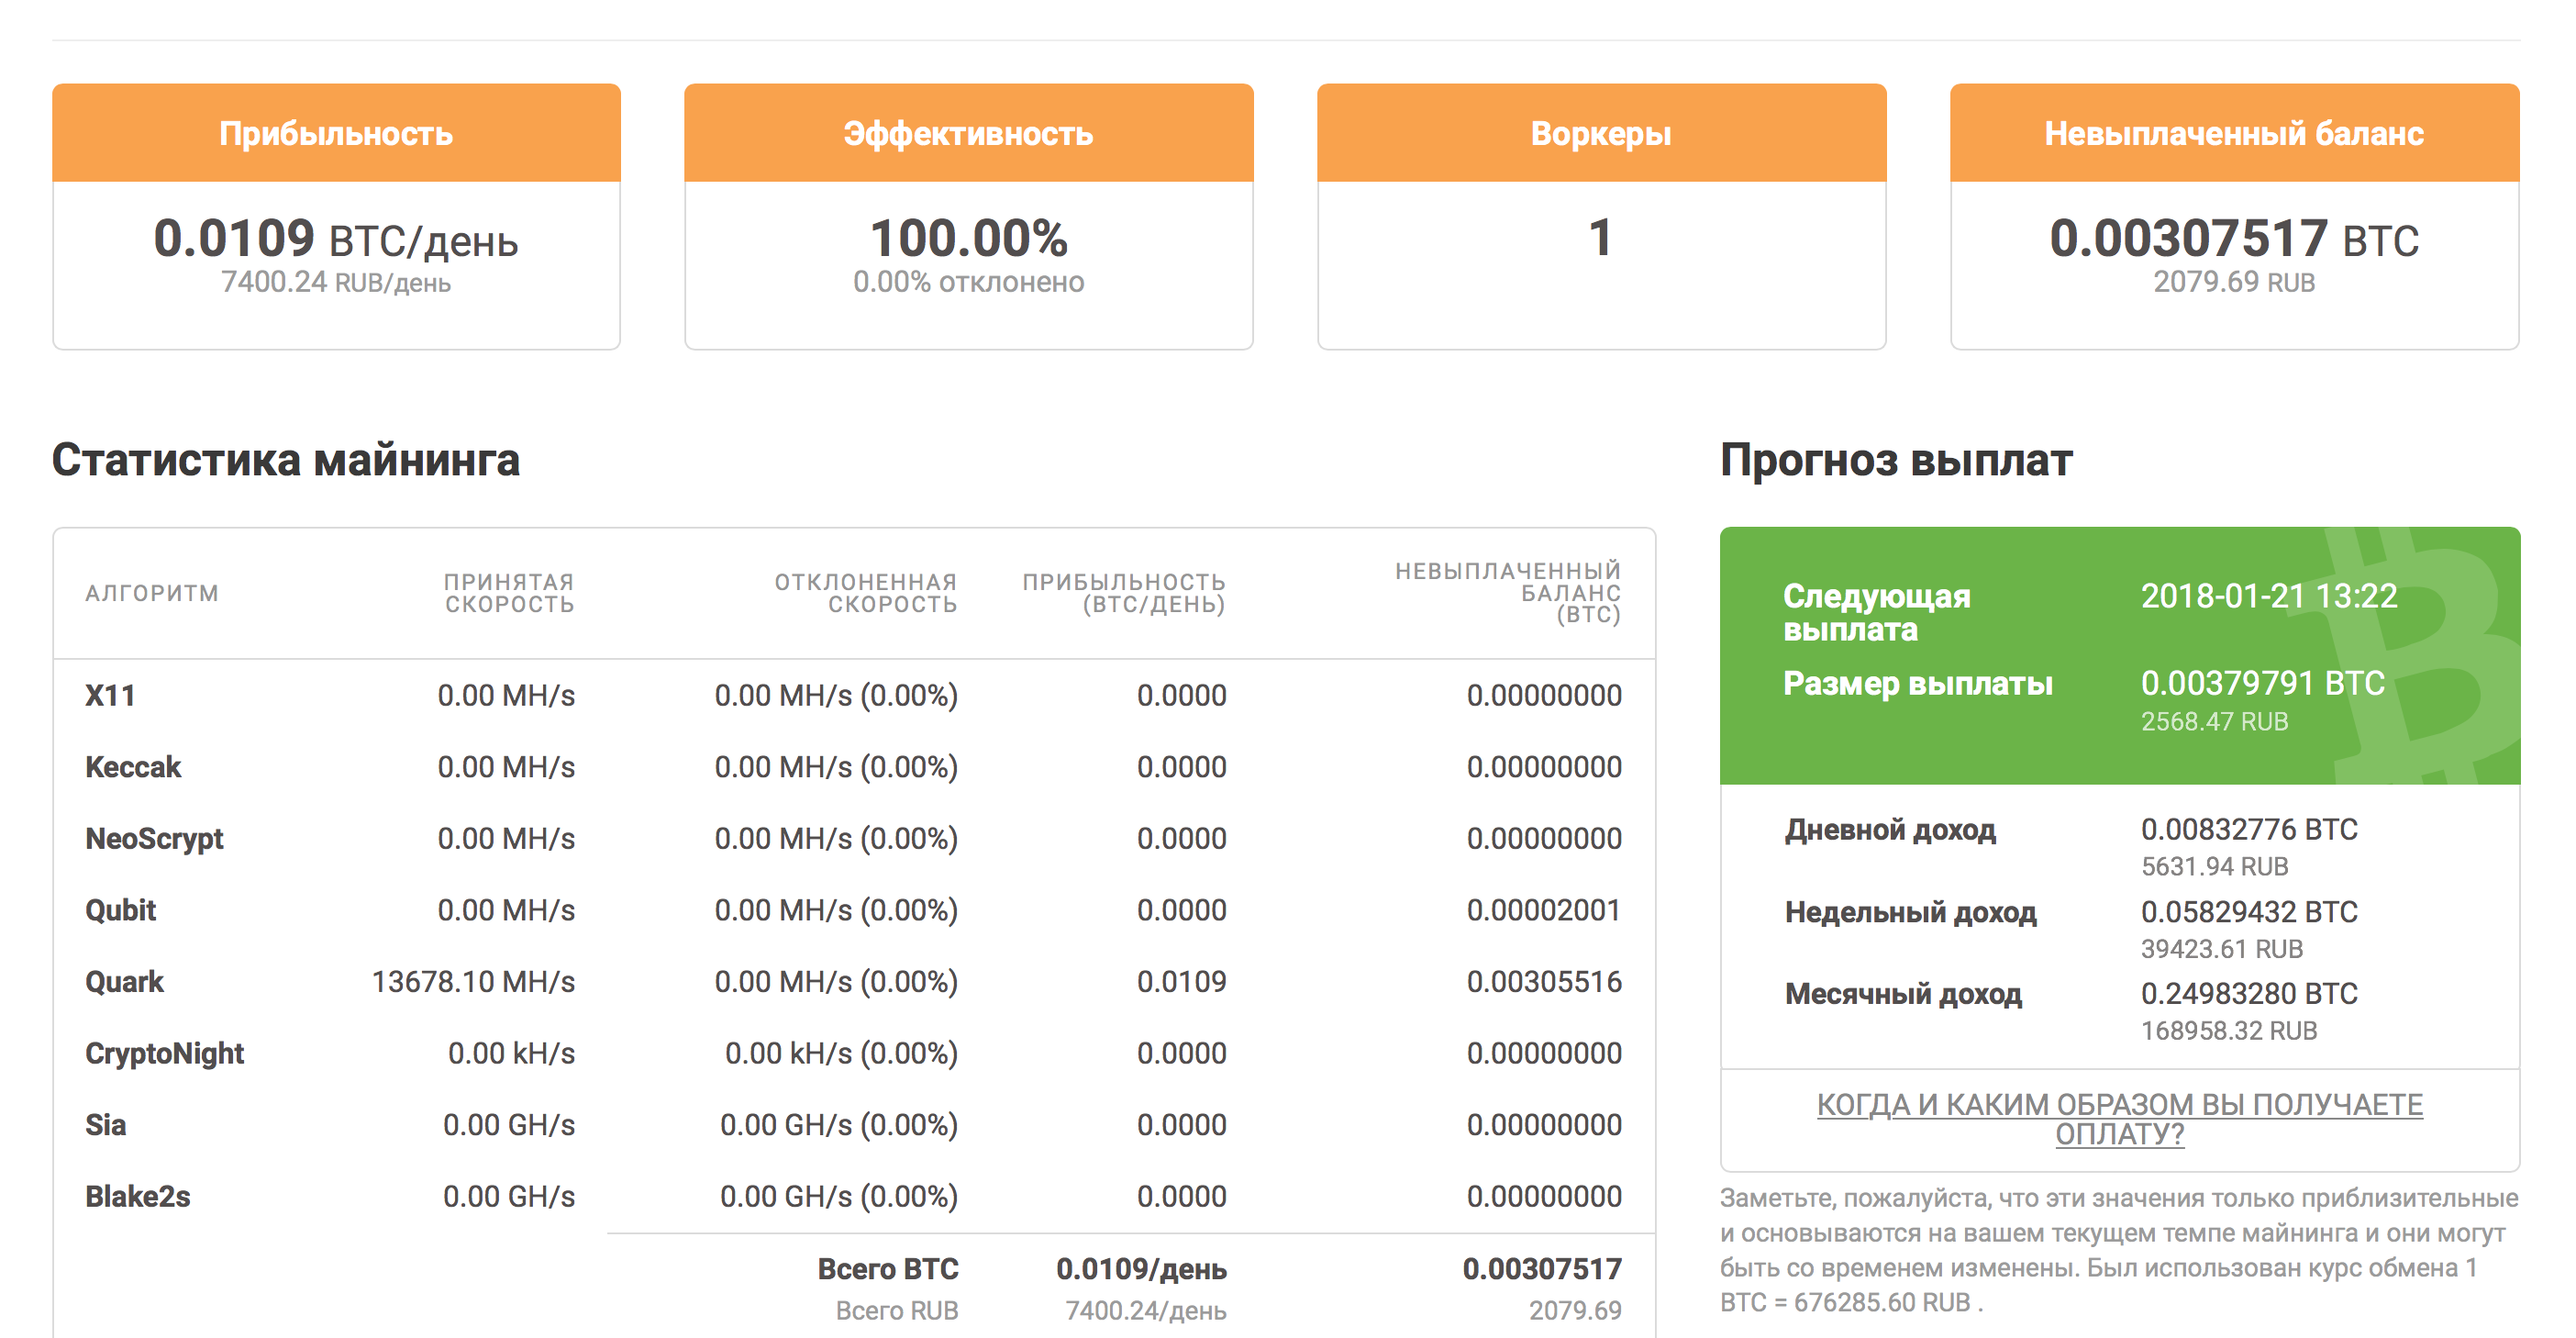Image resolution: width=2576 pixels, height=1338 pixels.
Task: Select the Quark algorithm row name
Action: click(124, 983)
